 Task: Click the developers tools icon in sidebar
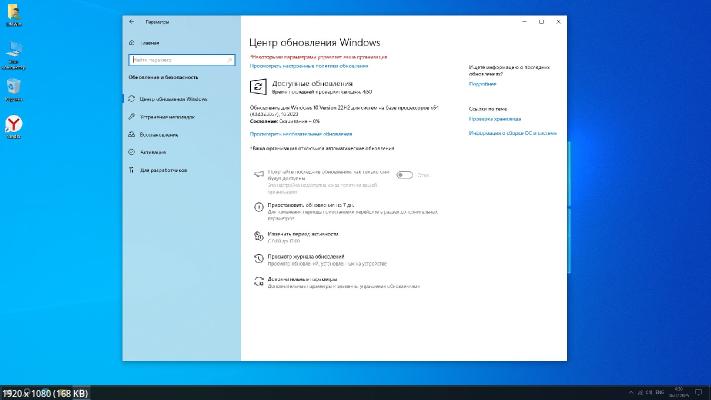pos(131,170)
